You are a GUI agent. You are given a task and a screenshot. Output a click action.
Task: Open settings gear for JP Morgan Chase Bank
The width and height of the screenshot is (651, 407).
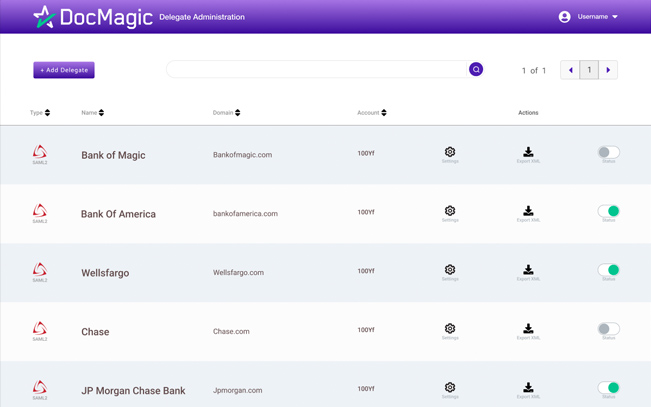pos(450,388)
